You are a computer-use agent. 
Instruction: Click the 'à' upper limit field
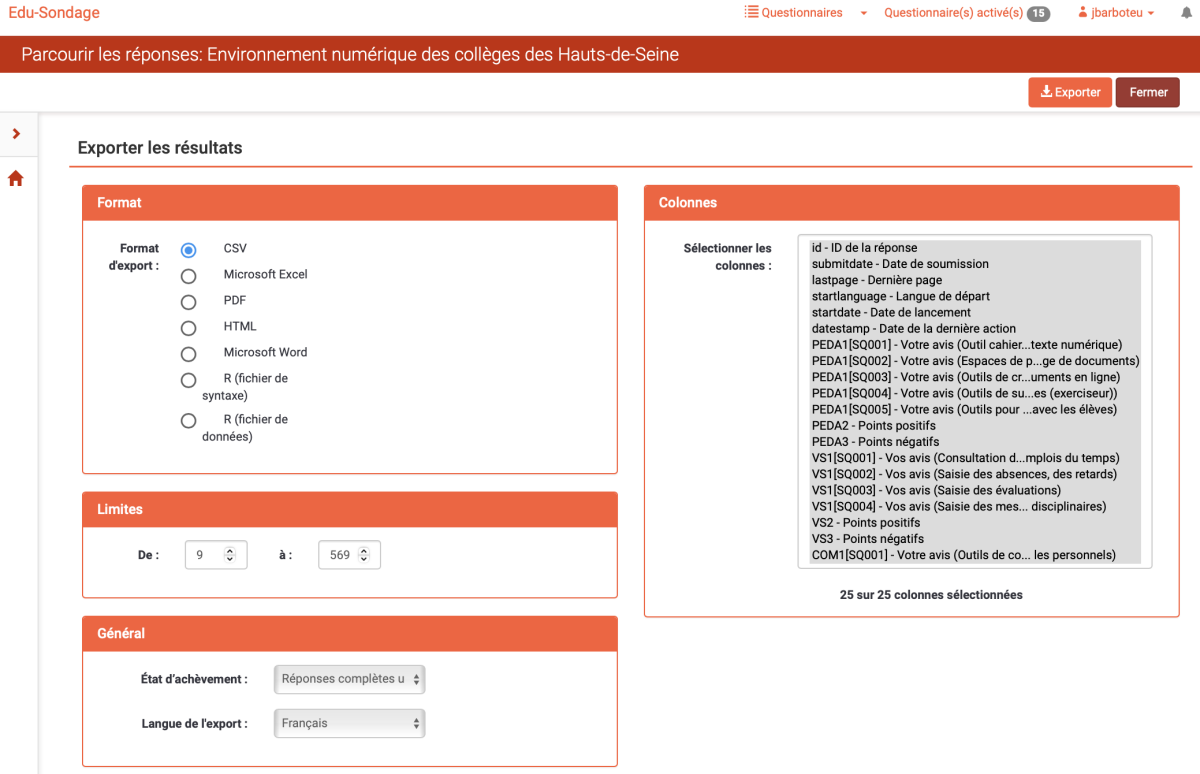coord(349,555)
